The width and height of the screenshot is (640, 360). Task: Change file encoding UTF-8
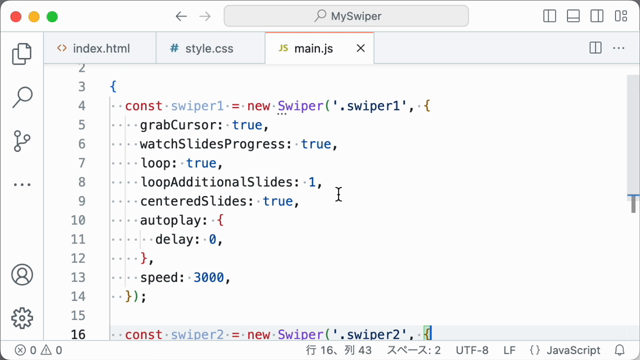[472, 350]
